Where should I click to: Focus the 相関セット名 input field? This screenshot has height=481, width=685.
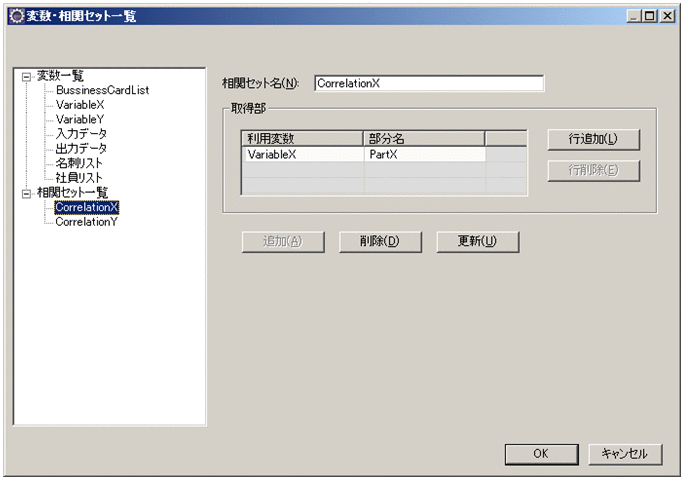(429, 83)
